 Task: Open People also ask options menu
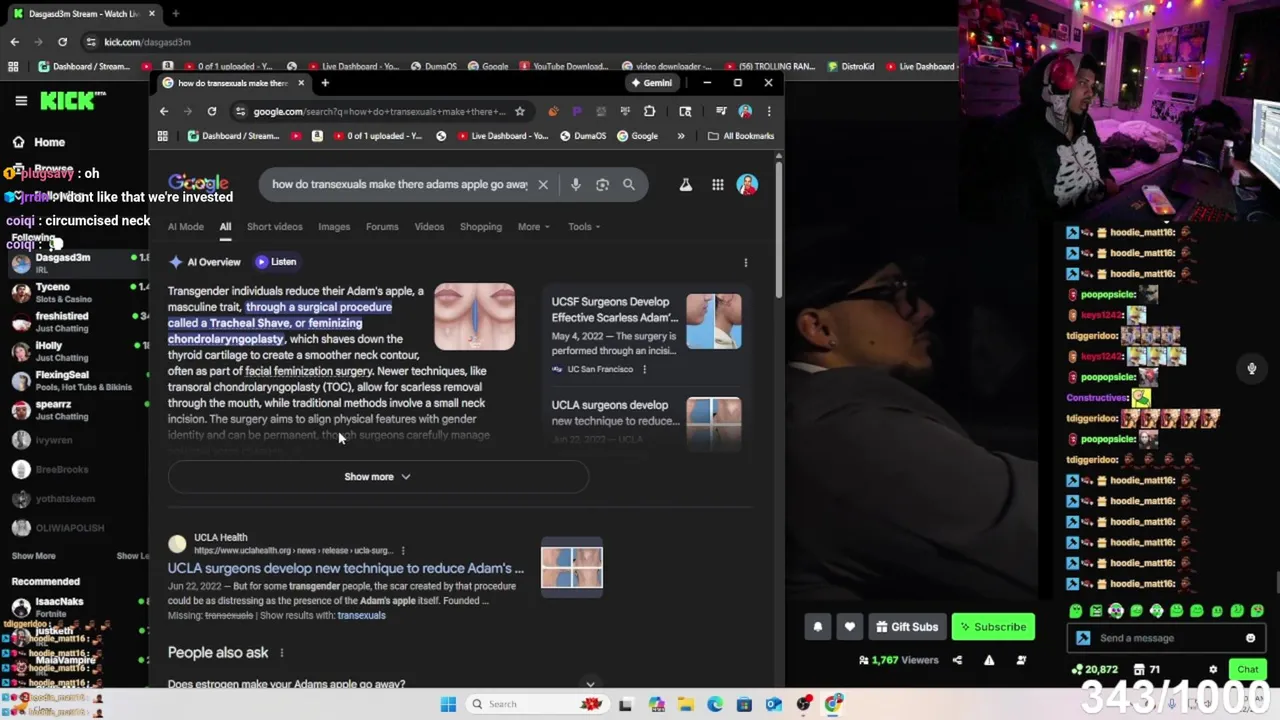(x=281, y=653)
